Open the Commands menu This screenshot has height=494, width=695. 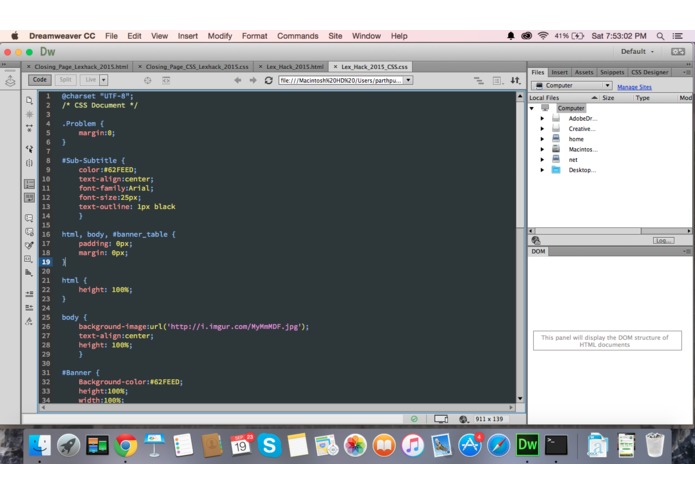coord(297,36)
